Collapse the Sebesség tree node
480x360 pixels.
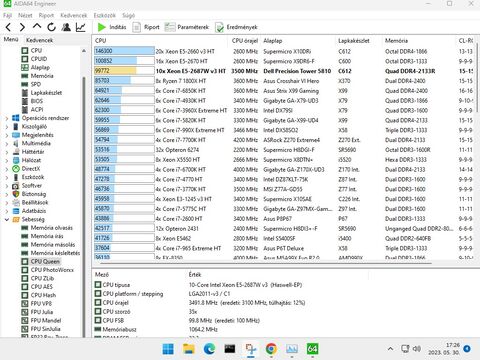[7, 219]
